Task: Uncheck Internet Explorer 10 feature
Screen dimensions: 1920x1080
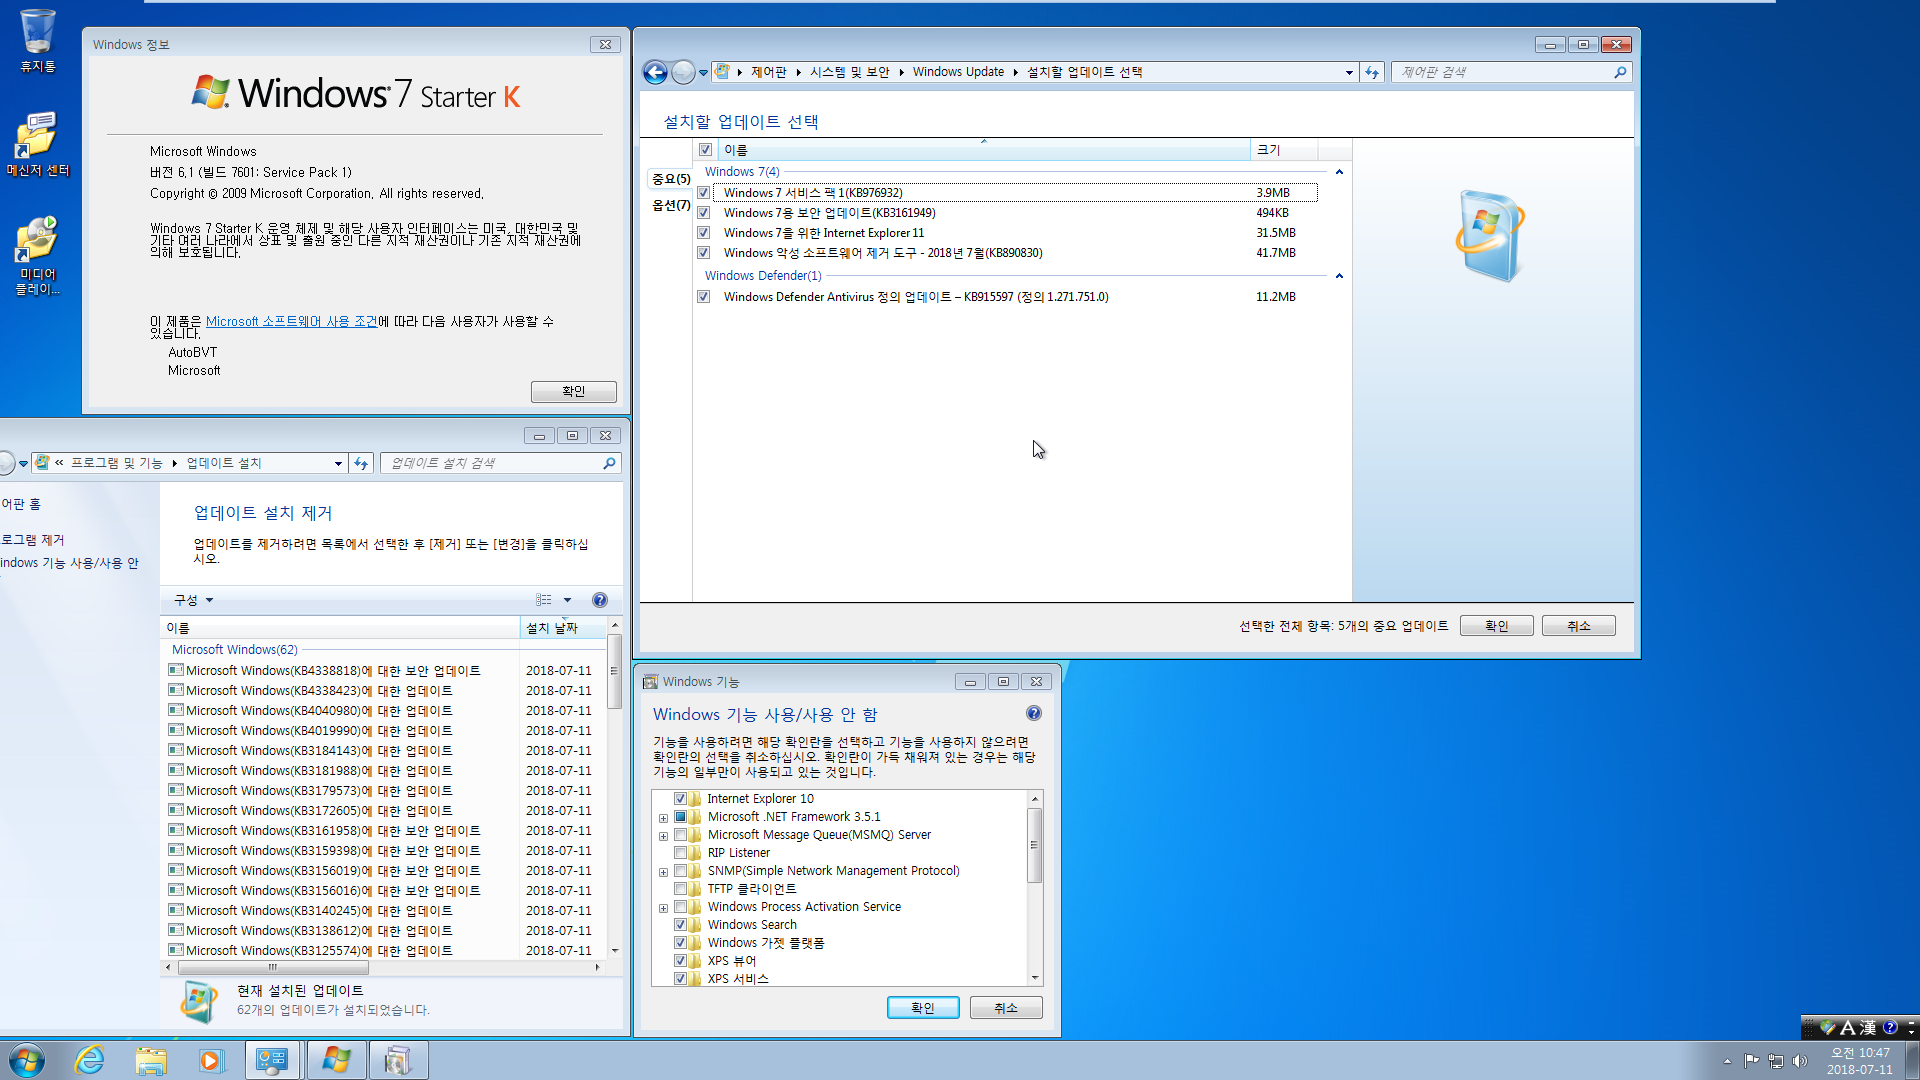Action: [x=680, y=799]
